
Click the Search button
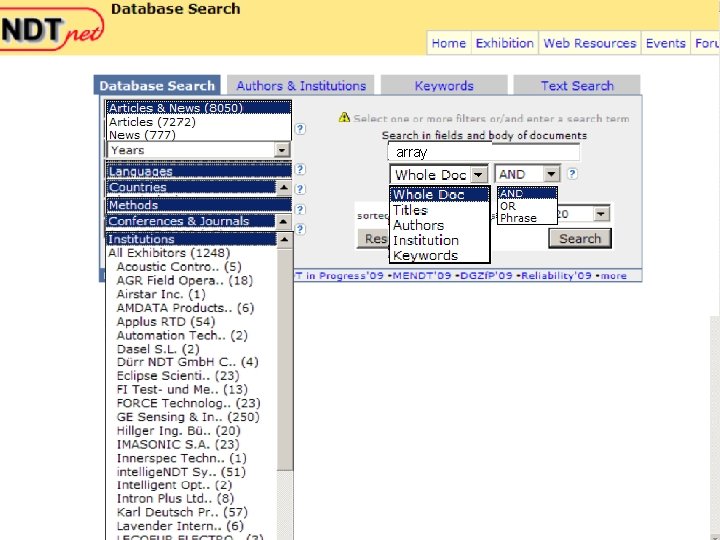point(580,239)
